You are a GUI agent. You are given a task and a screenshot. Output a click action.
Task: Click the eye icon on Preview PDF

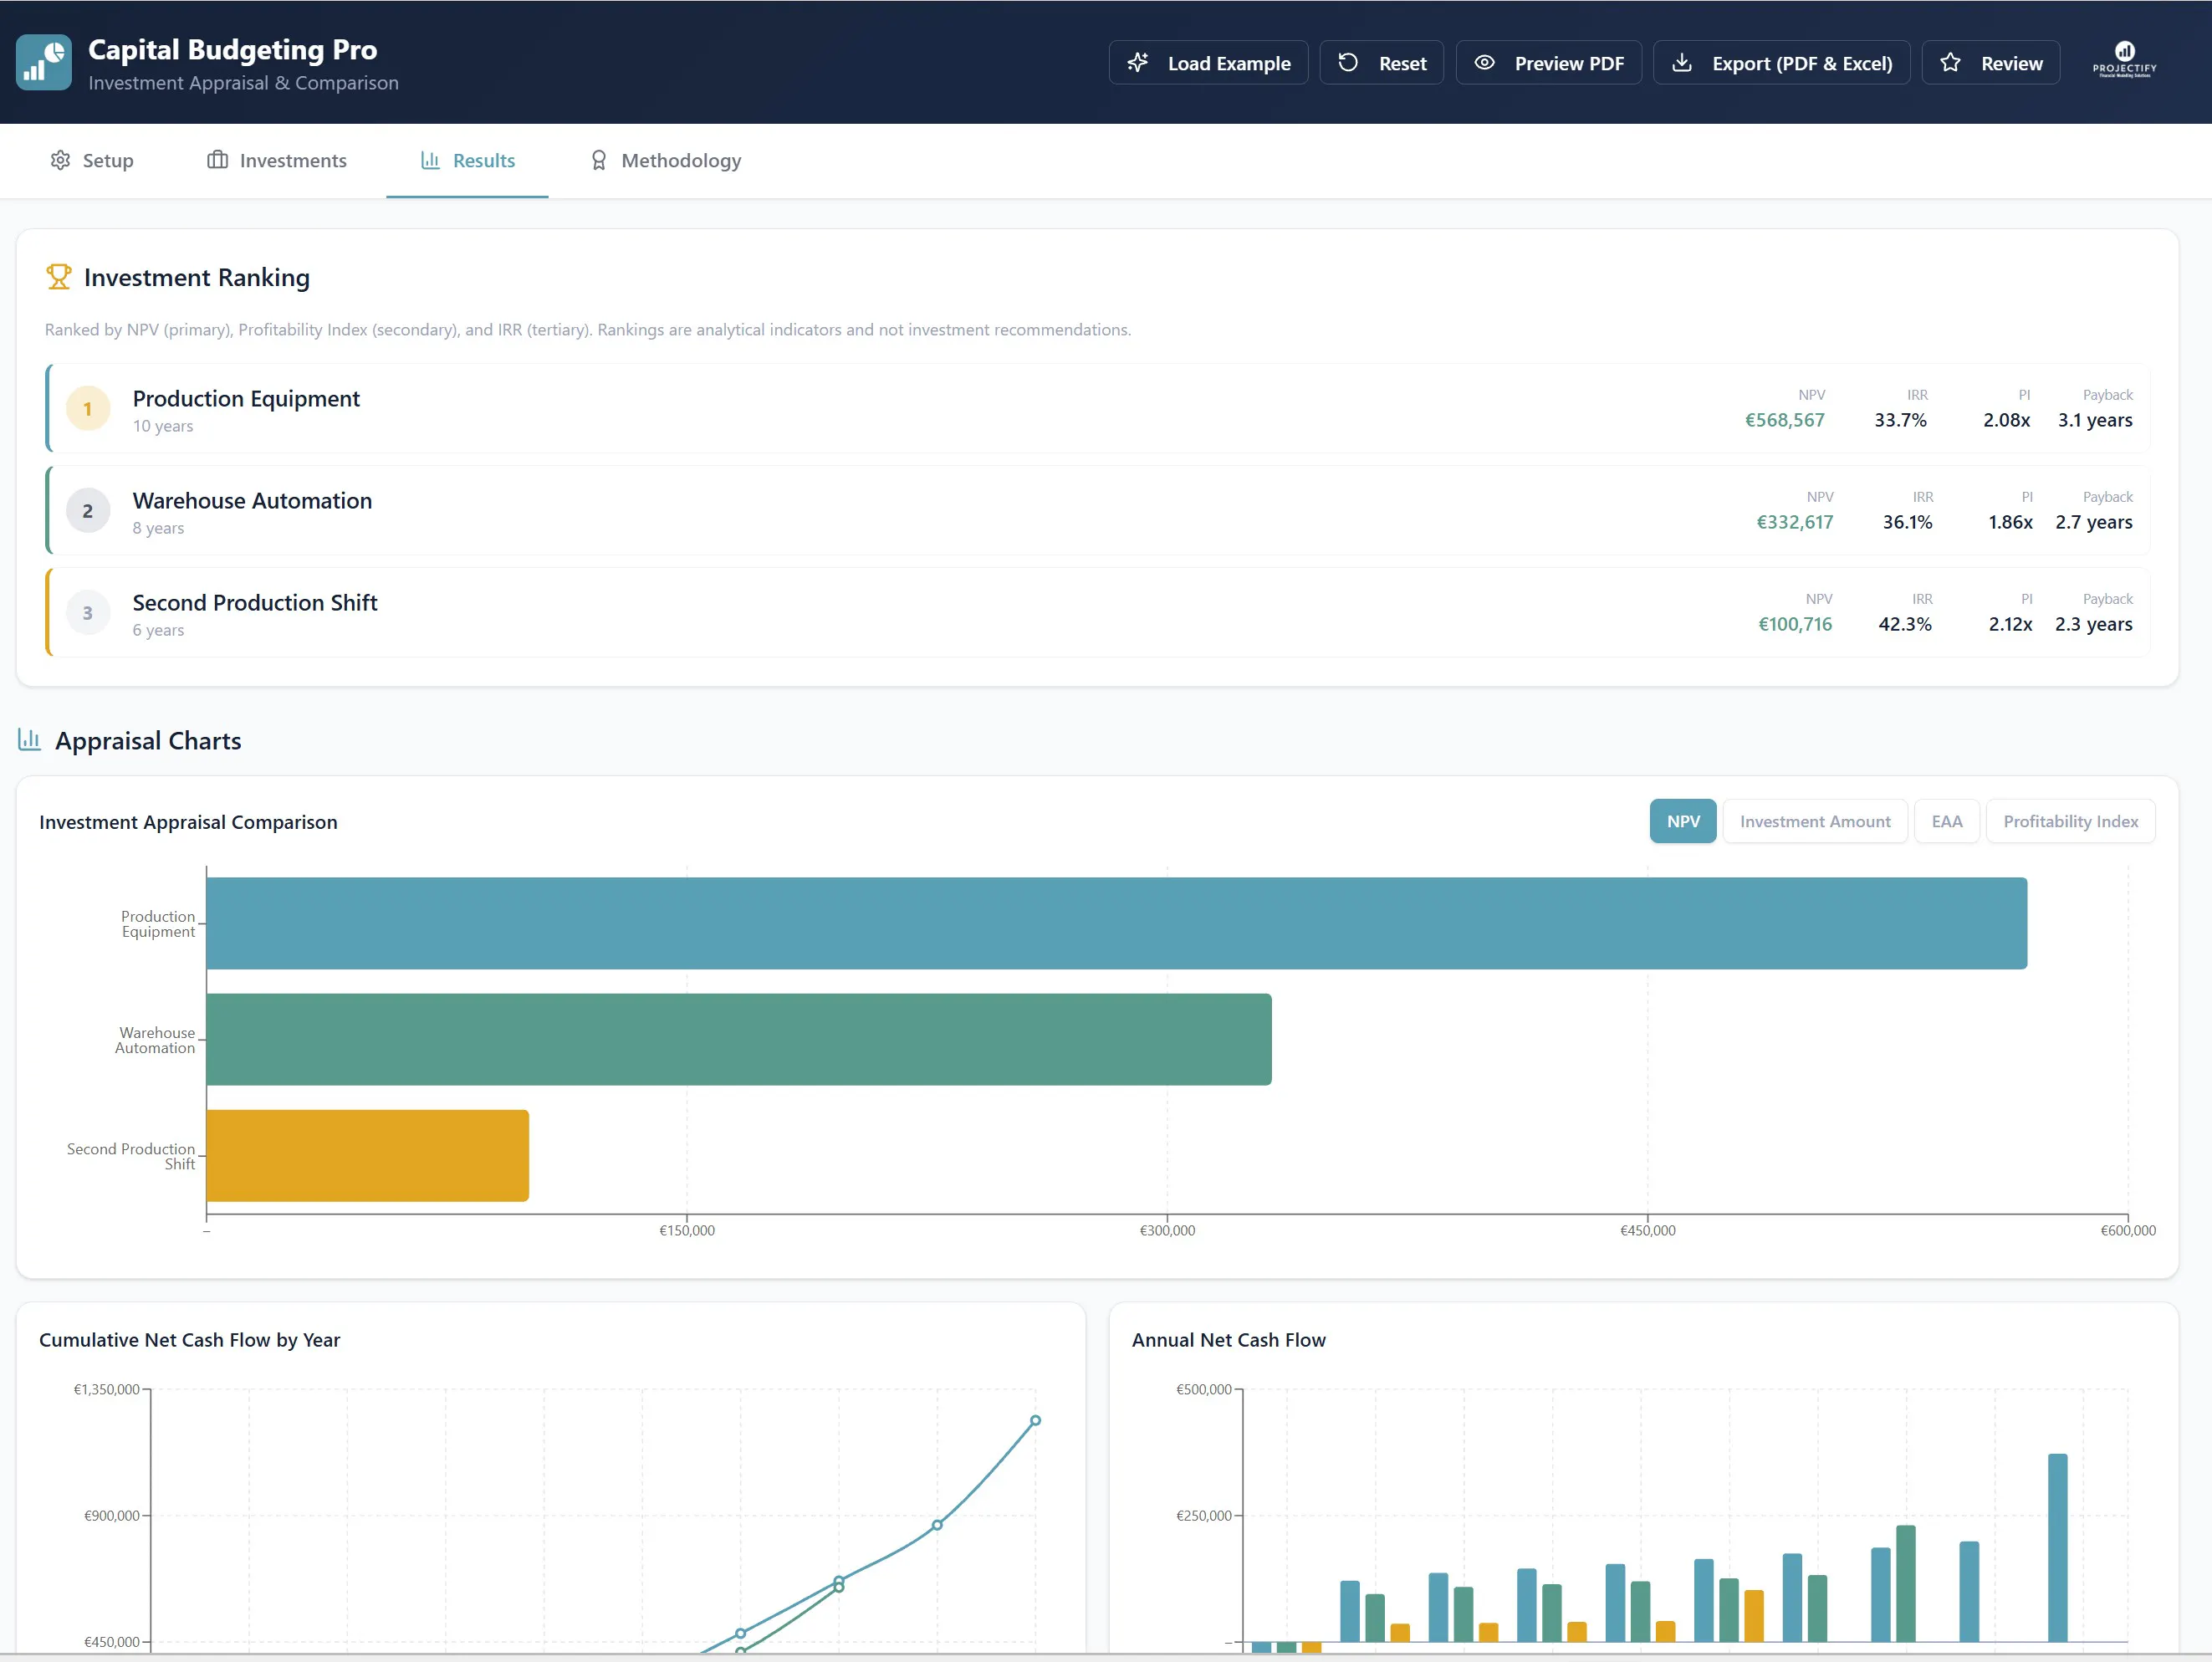tap(1484, 62)
